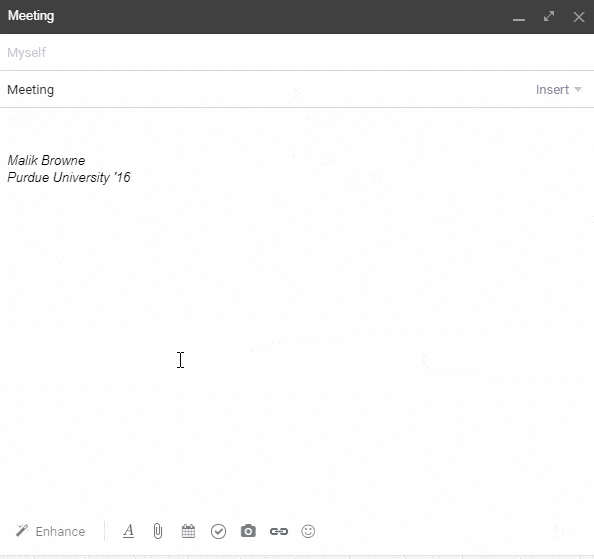594x559 pixels.
Task: Click the circled checkmark icon
Action: (218, 531)
